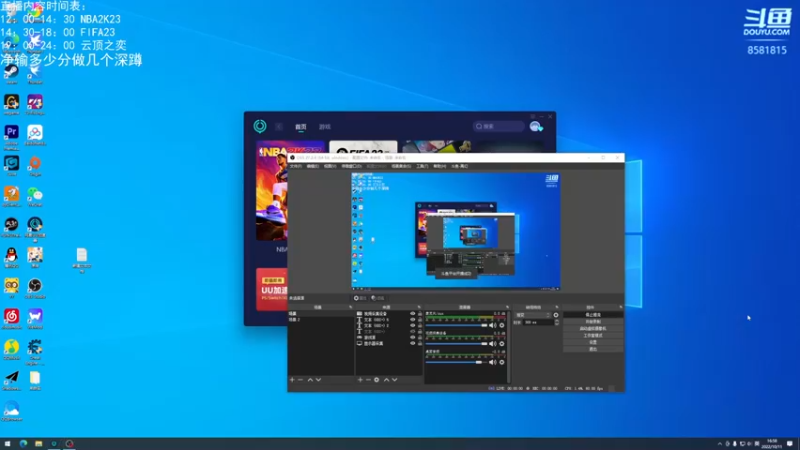The height and width of the screenshot is (450, 800).
Task: Open Steam desktop shortcut
Action: pos(11,72)
